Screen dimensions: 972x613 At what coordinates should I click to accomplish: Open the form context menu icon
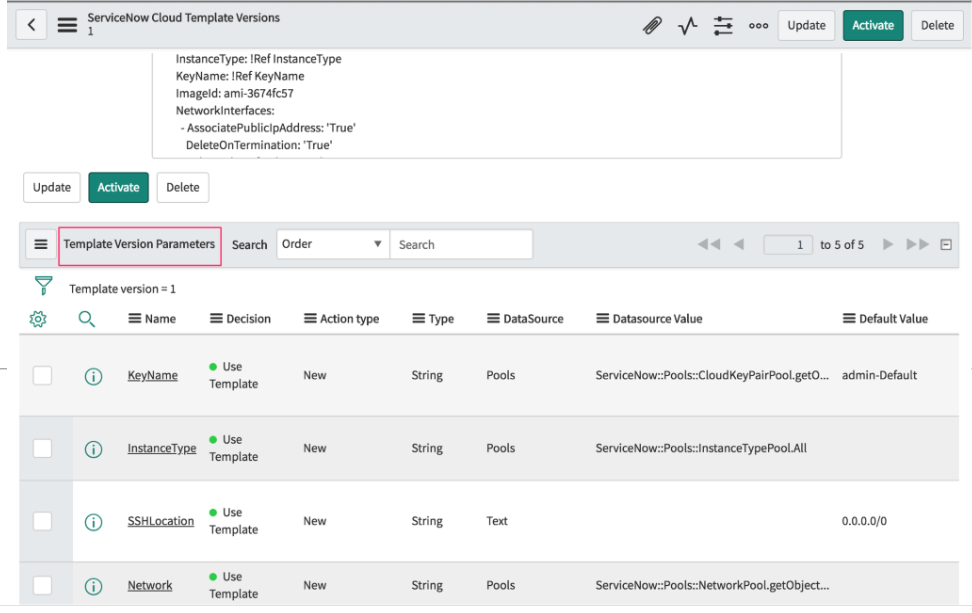pyautogui.click(x=67, y=25)
